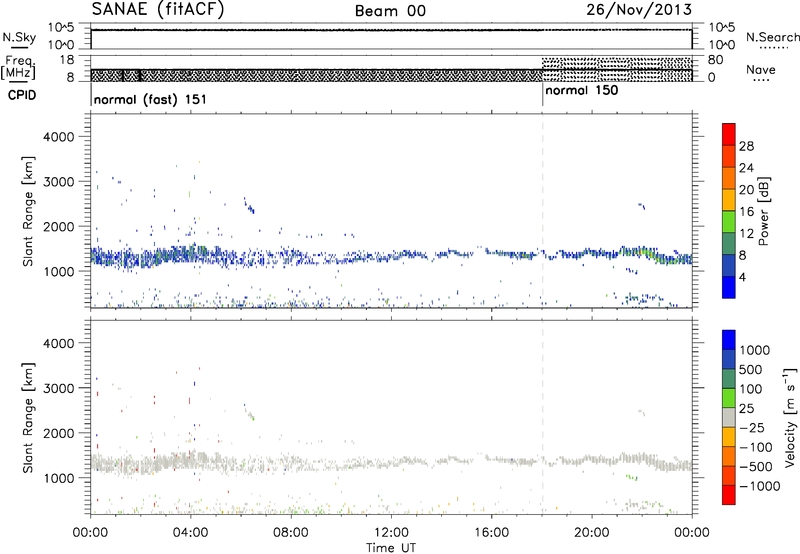Select the 18 tick on frequency axis
The height and width of the screenshot is (554, 800).
67,60
